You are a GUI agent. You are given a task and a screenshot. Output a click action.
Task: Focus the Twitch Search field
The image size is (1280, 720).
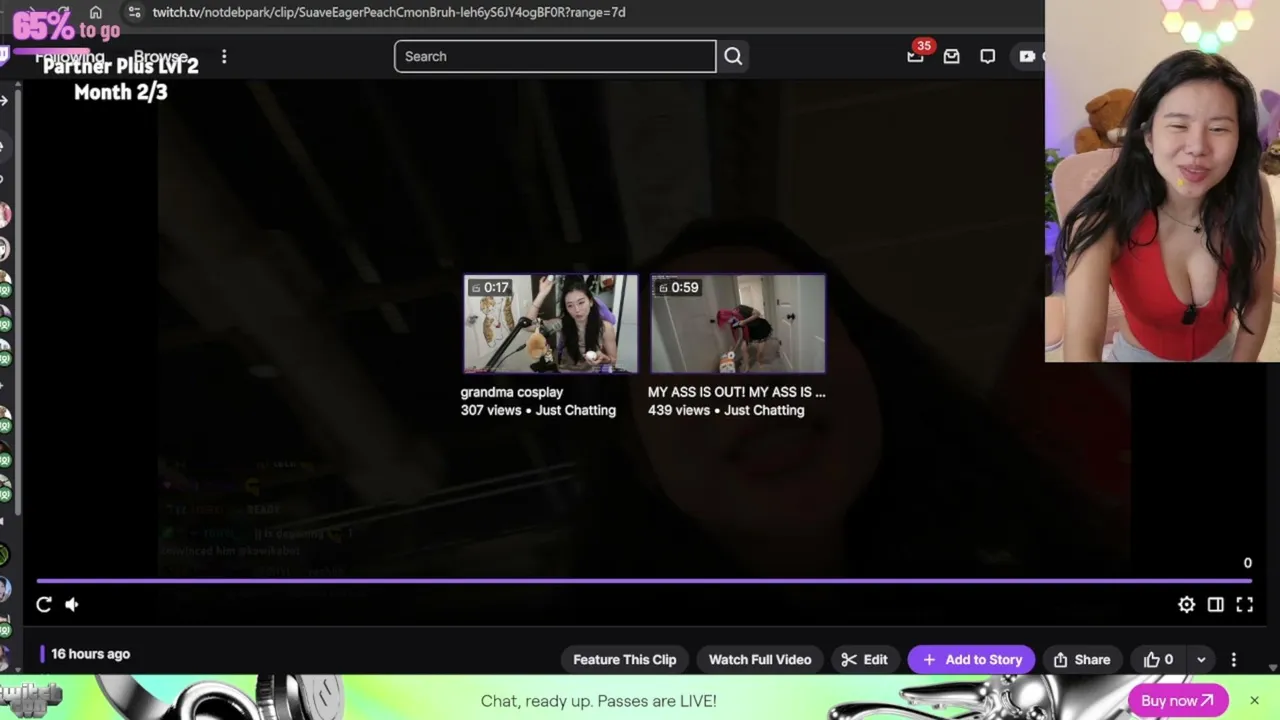pos(555,56)
